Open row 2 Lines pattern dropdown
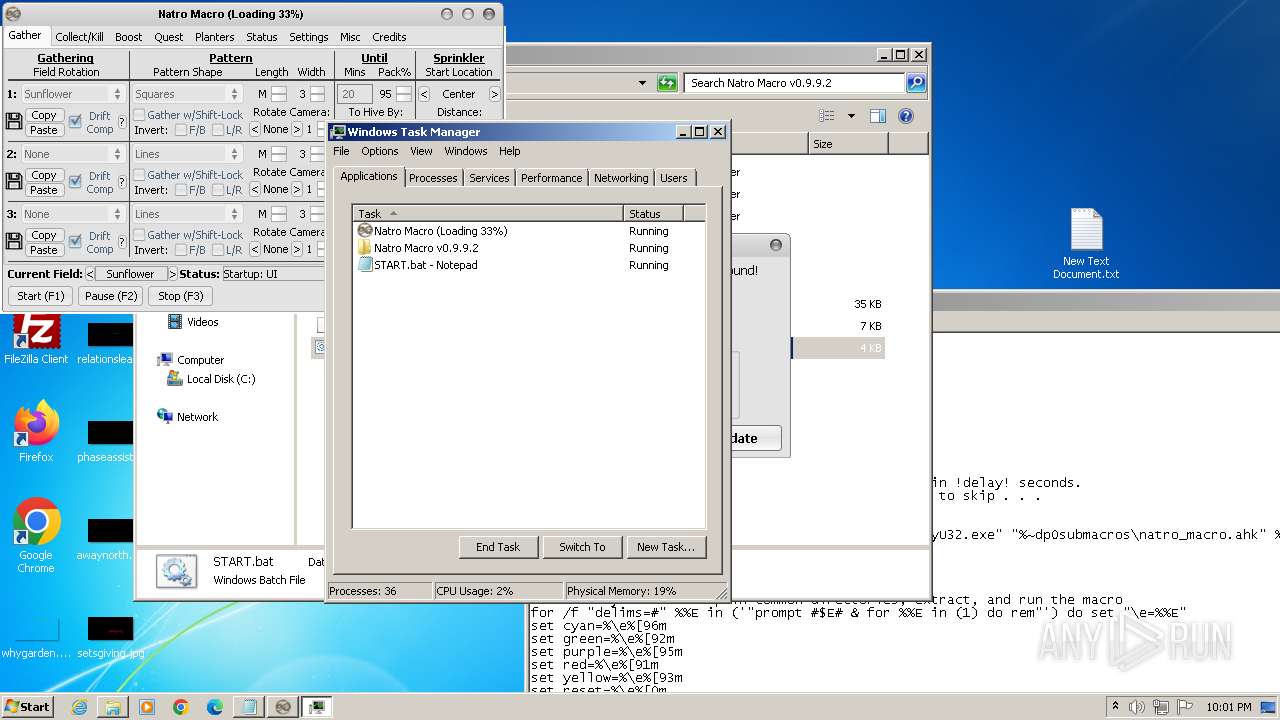 point(187,154)
